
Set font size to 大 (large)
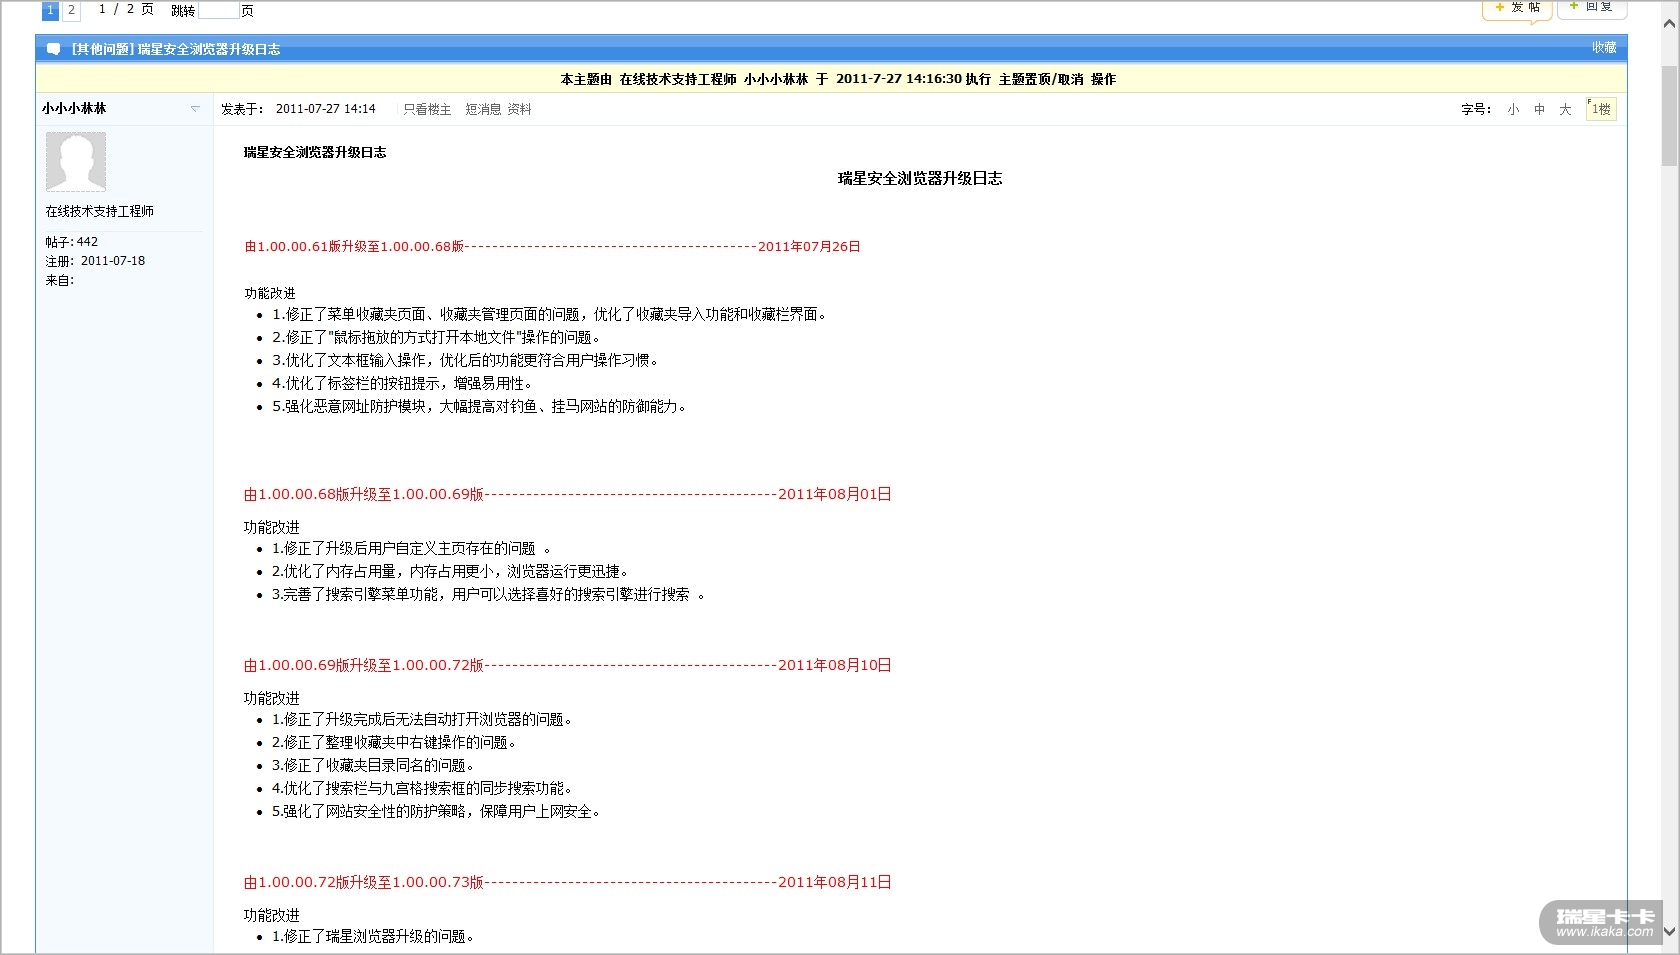click(x=1565, y=109)
